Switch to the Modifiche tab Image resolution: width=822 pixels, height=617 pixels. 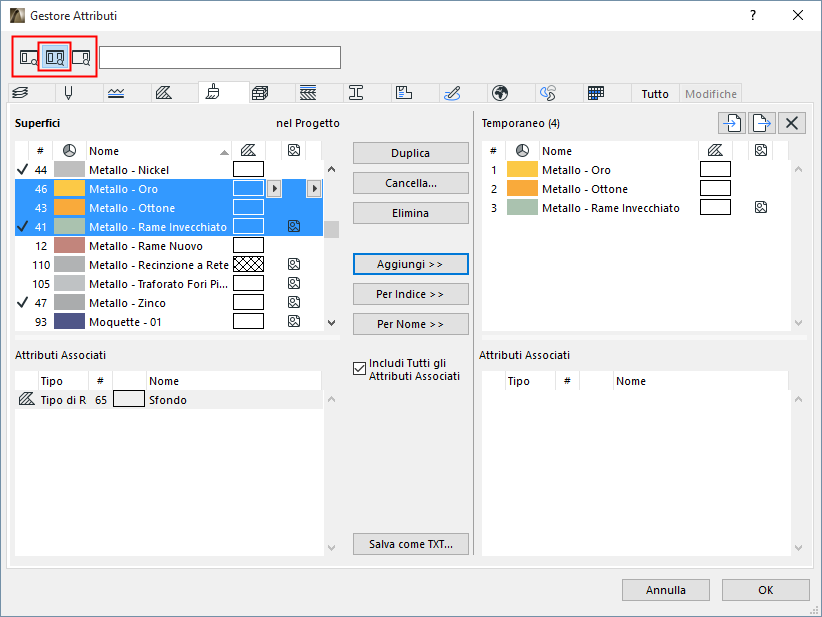pos(711,94)
